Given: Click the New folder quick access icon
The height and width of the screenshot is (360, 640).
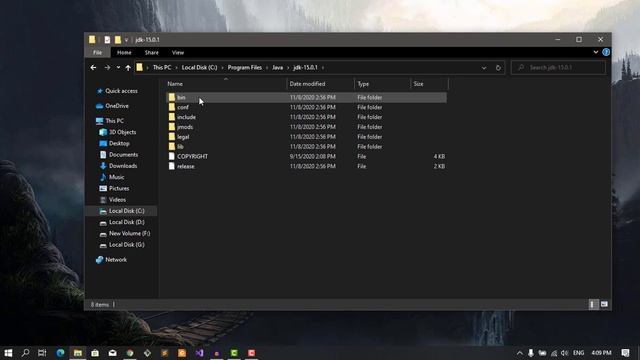Looking at the screenshot, I should 118,40.
